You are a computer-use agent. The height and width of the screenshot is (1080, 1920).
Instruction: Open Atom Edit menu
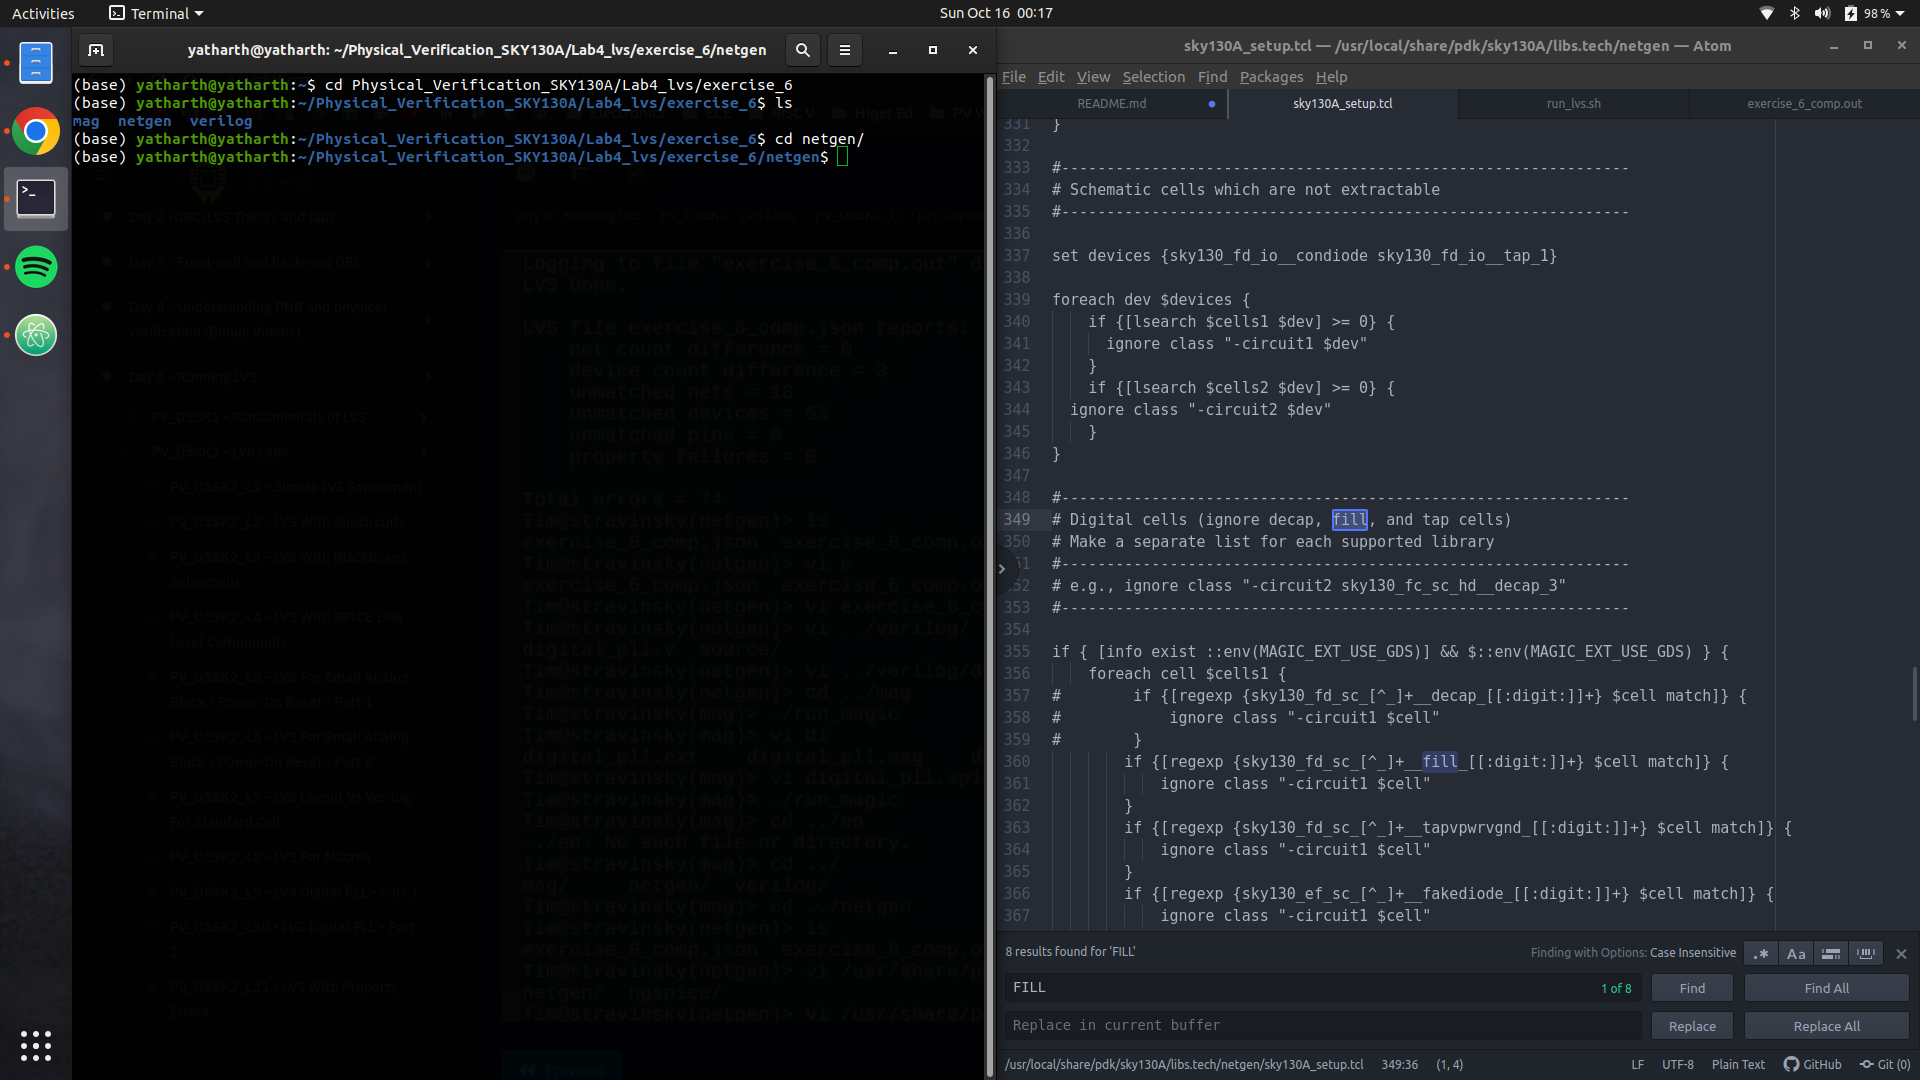tap(1051, 77)
